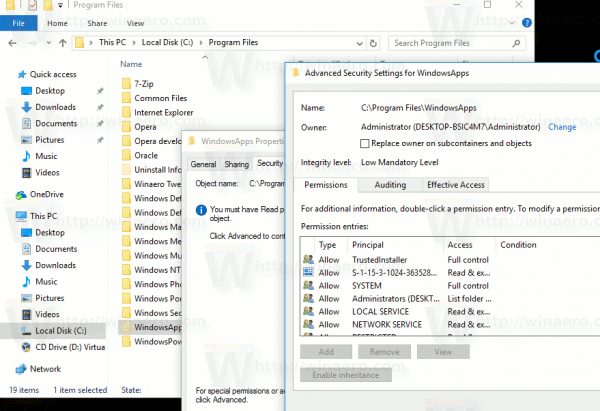Image resolution: width=600 pixels, height=411 pixels.
Task: Check Replace owner on subcontainers and objects
Action: pos(365,144)
